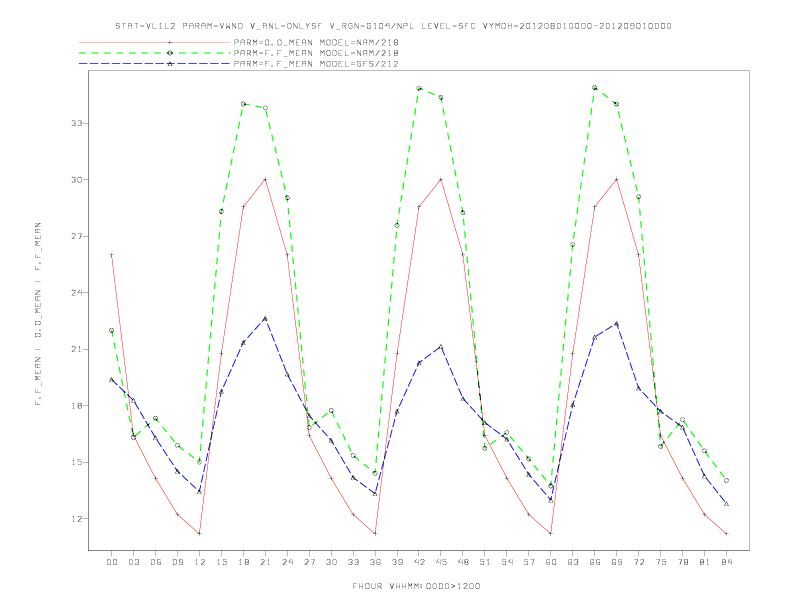Click x-axis forecast hour label 81

pyautogui.click(x=705, y=562)
